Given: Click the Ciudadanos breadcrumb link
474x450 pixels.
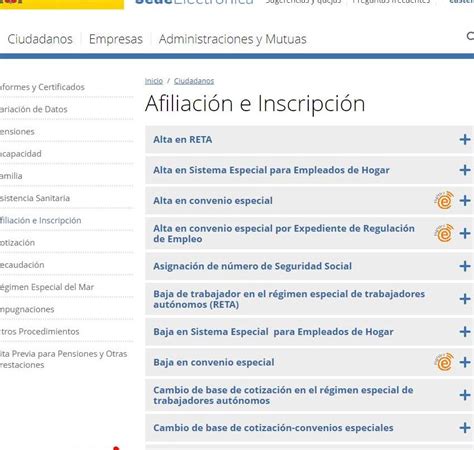Looking at the screenshot, I should pyautogui.click(x=194, y=81).
